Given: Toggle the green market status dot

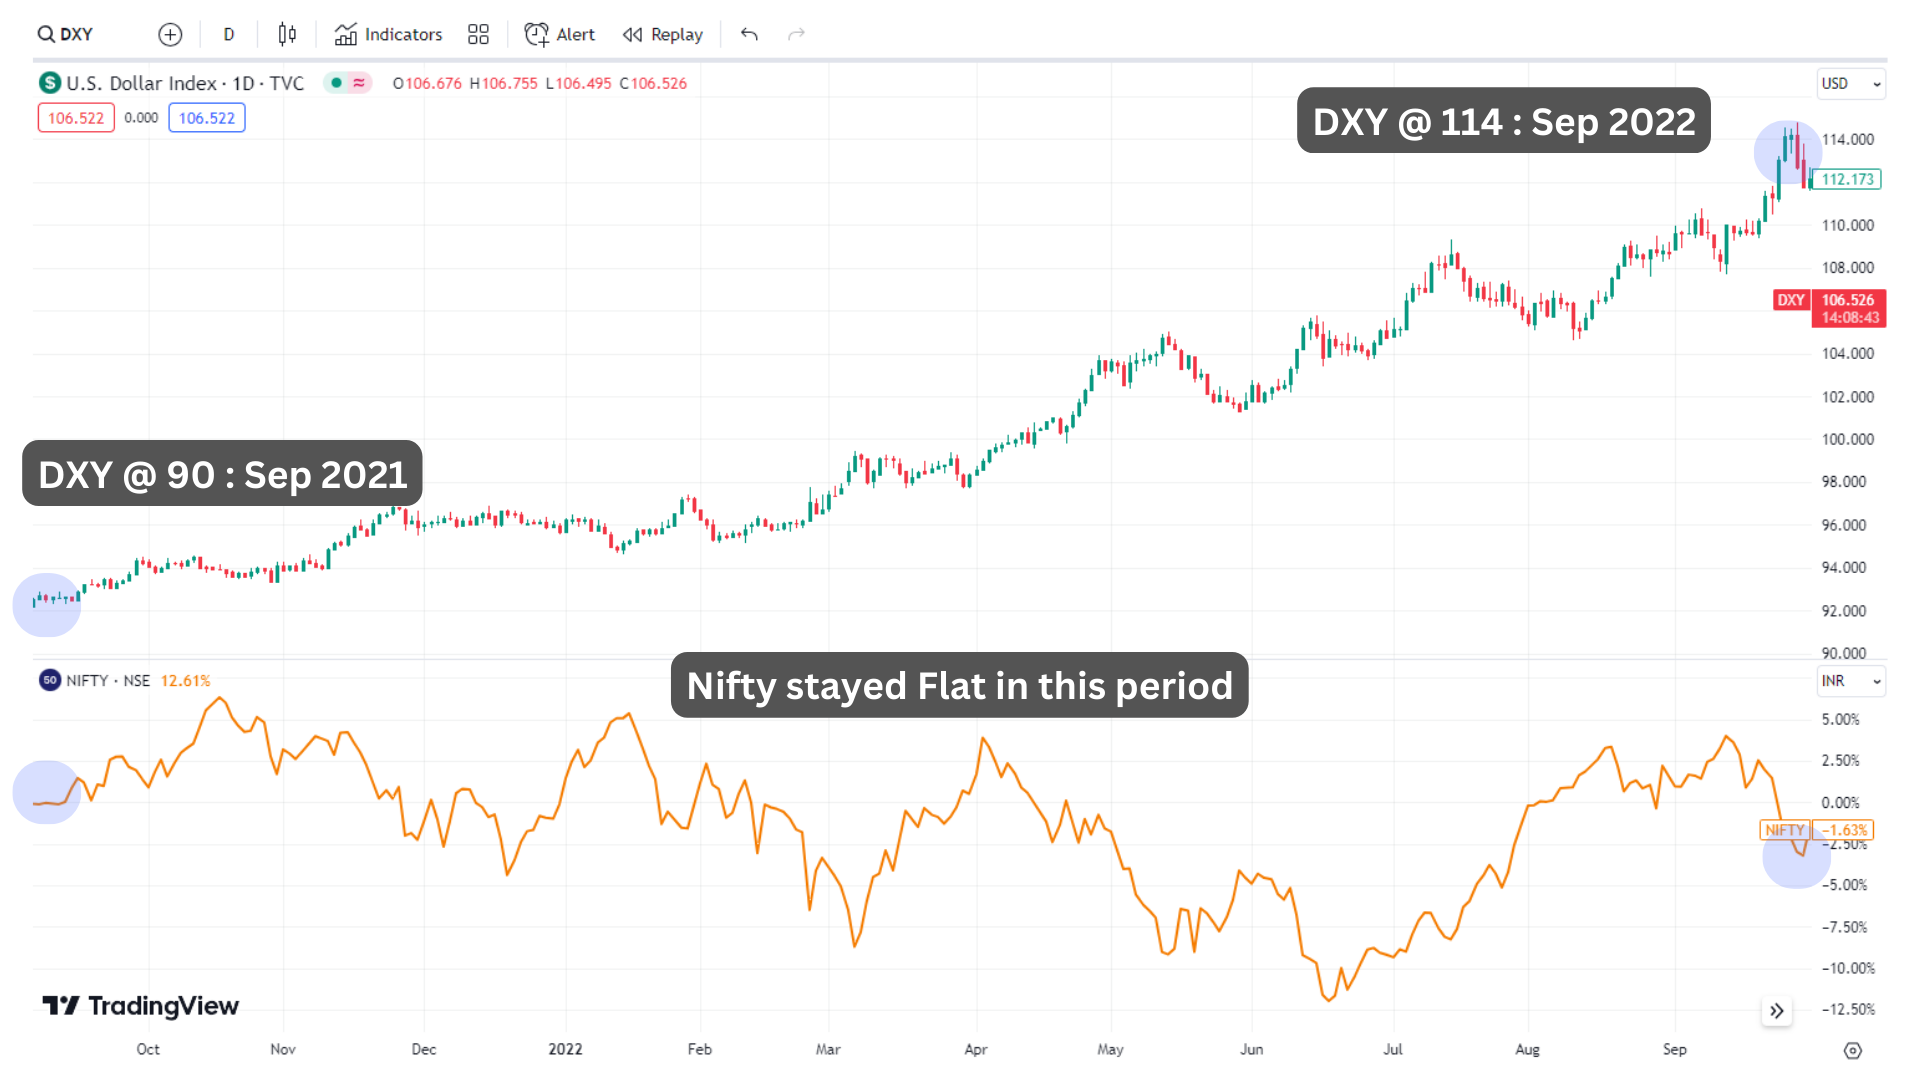Looking at the screenshot, I should click(x=337, y=83).
